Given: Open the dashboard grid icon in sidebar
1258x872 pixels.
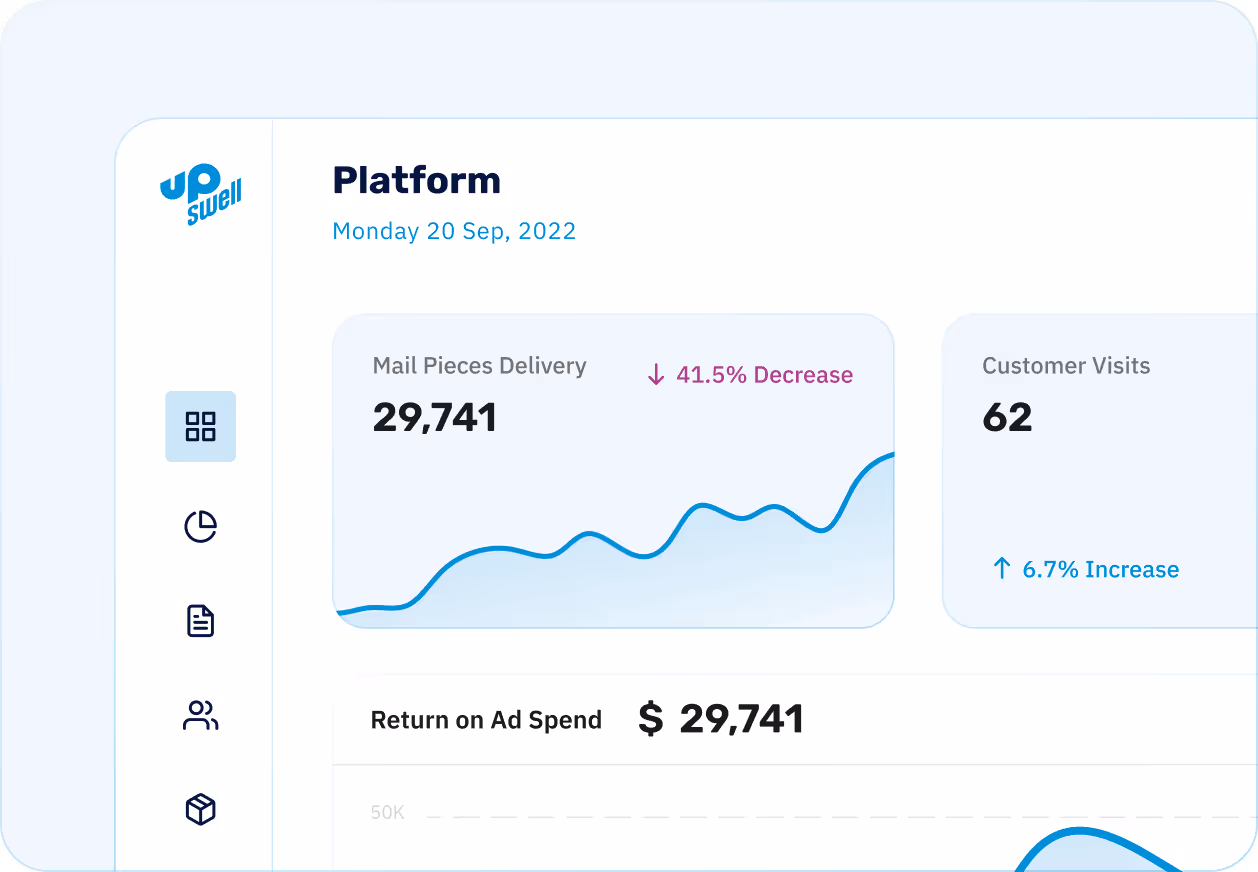Looking at the screenshot, I should 201,426.
